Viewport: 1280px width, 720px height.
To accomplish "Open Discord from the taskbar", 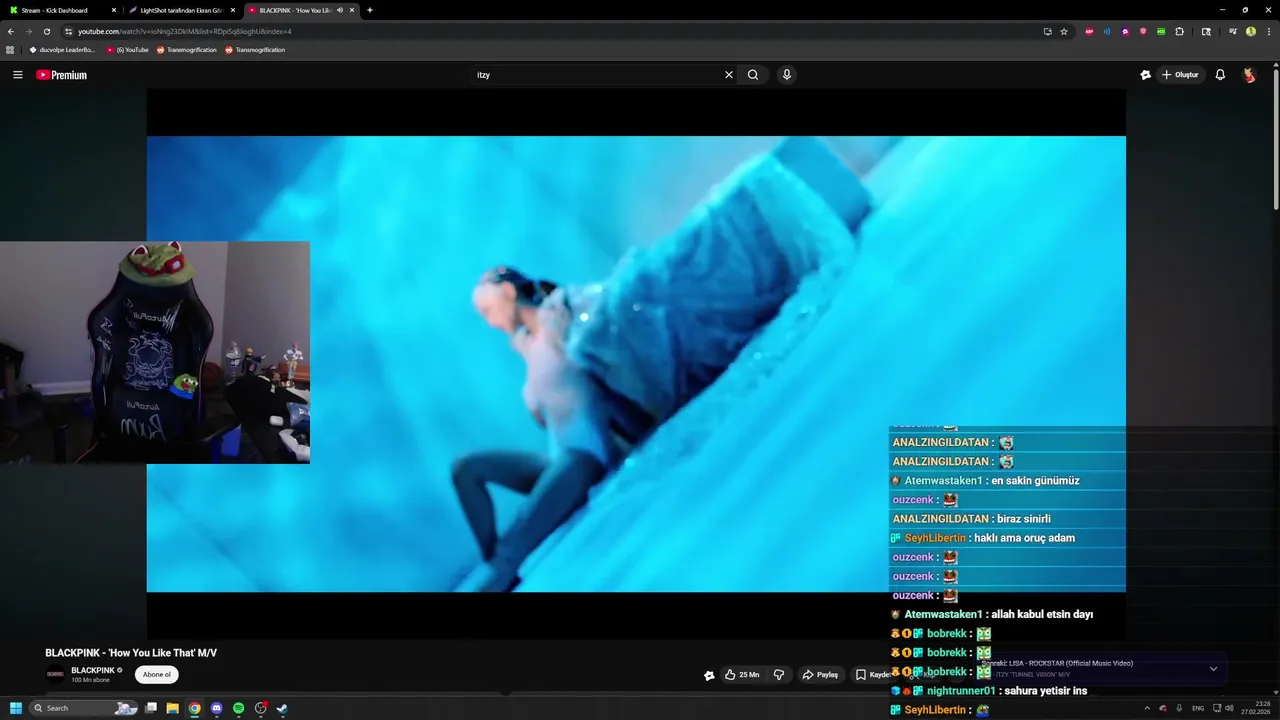I will point(217,708).
